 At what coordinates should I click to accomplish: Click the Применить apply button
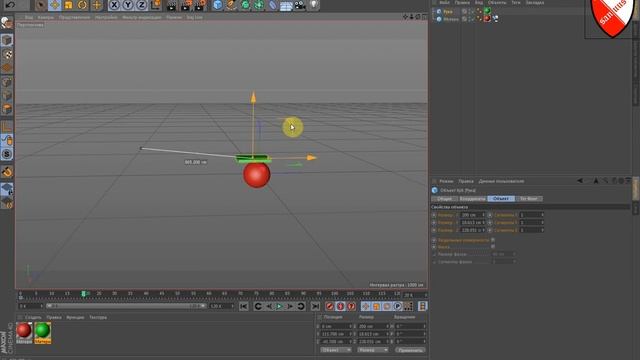[x=410, y=350]
